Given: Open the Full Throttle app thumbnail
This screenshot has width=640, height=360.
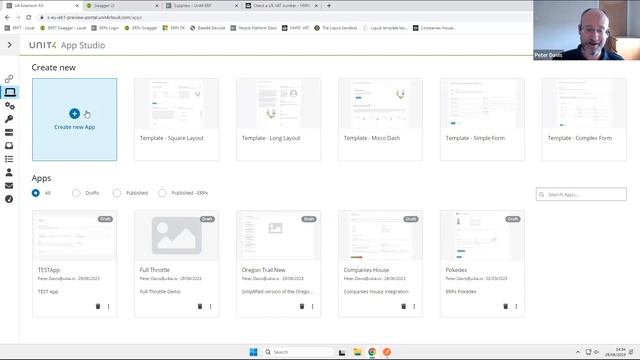Looking at the screenshot, I should pyautogui.click(x=176, y=236).
